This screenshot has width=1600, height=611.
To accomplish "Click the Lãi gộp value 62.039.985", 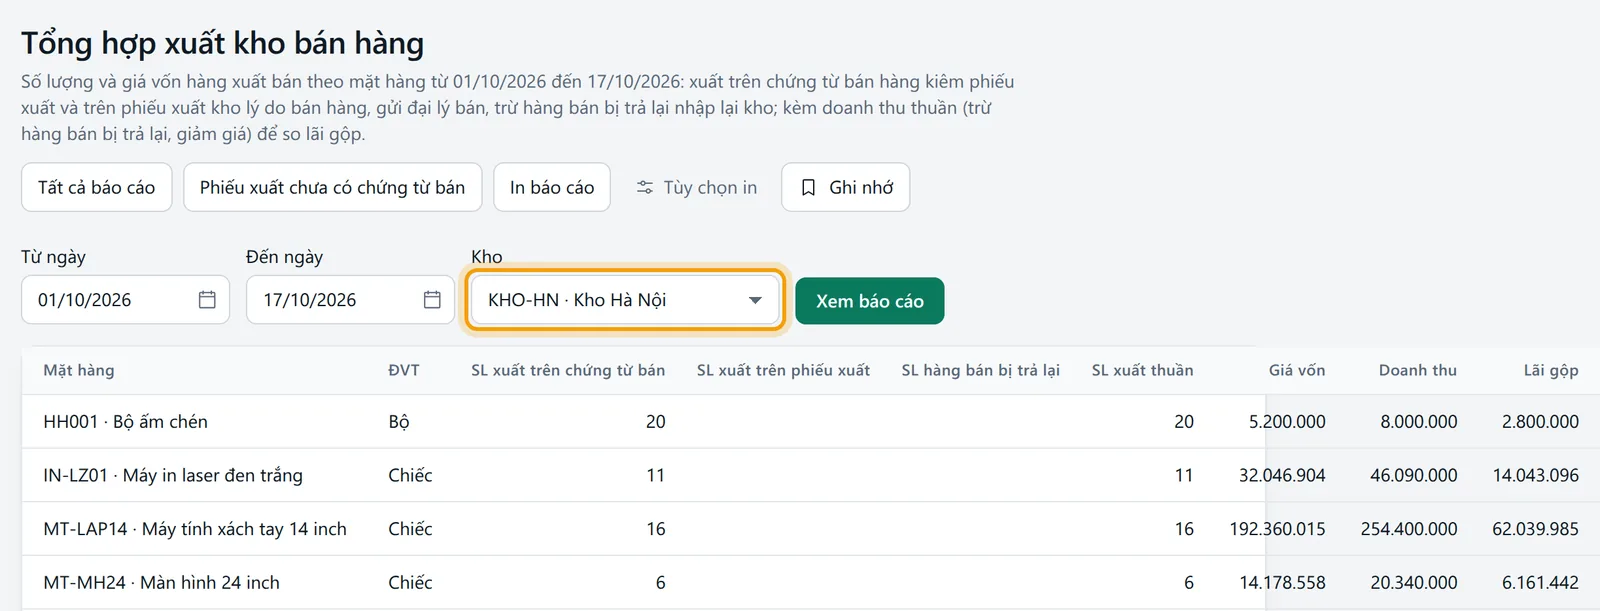I will [1536, 529].
